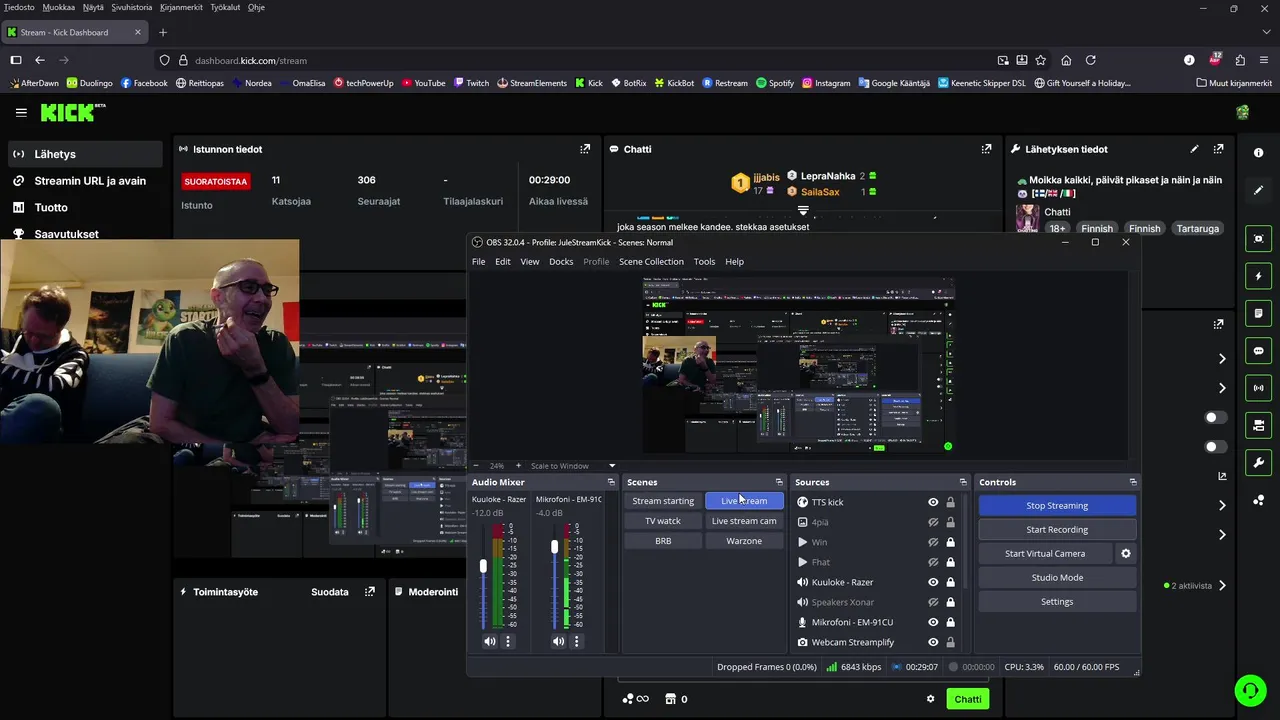Toggle visibility of TTS kick source
Image resolution: width=1280 pixels, height=720 pixels.
tap(933, 502)
